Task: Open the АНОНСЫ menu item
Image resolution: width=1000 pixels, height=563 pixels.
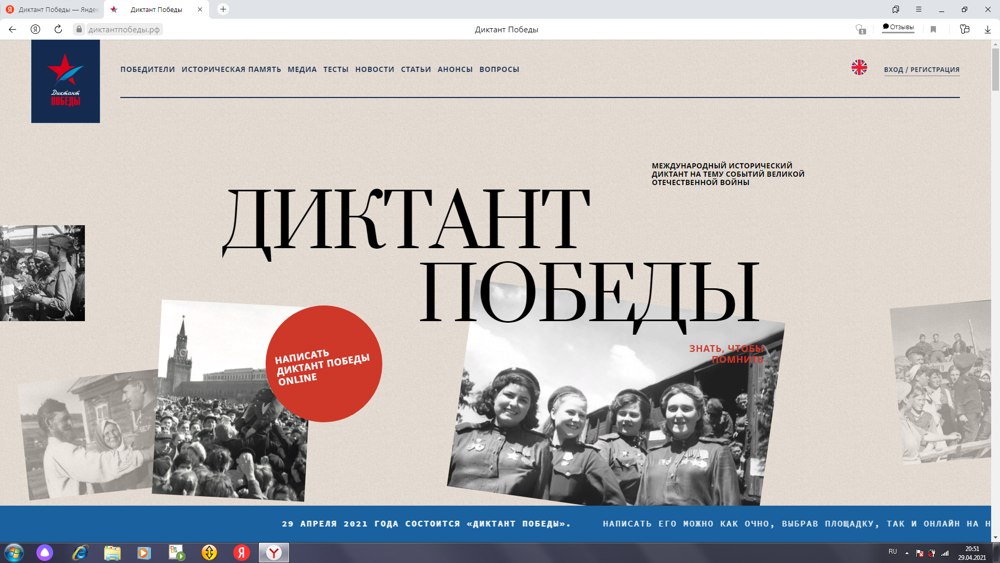Action: tap(455, 69)
